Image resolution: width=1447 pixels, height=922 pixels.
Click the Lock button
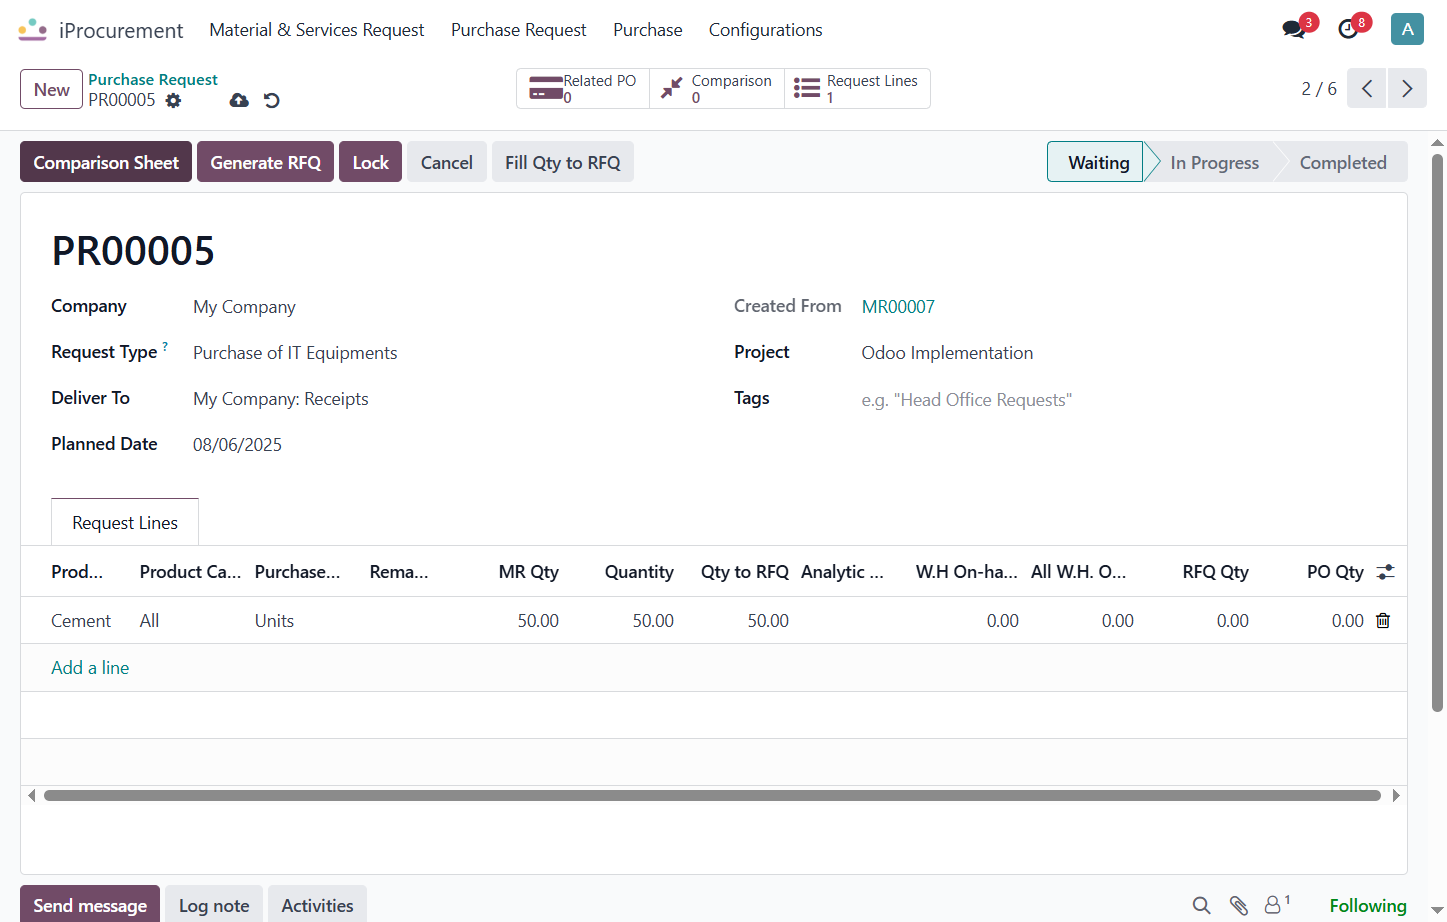pyautogui.click(x=371, y=162)
